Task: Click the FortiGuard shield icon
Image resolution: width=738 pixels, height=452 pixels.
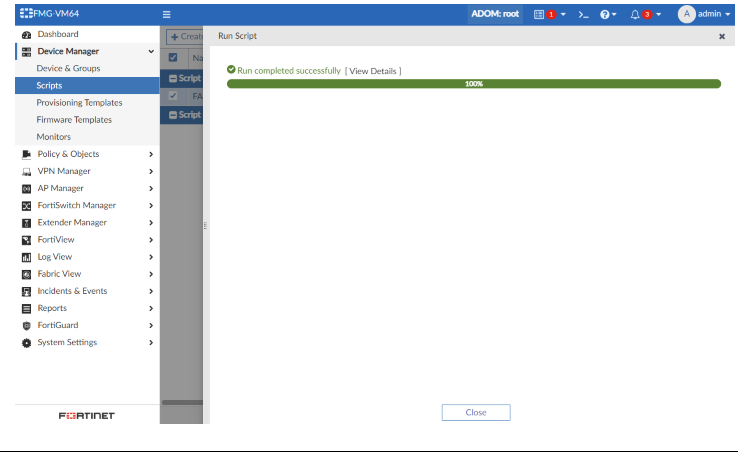Action: [26, 325]
